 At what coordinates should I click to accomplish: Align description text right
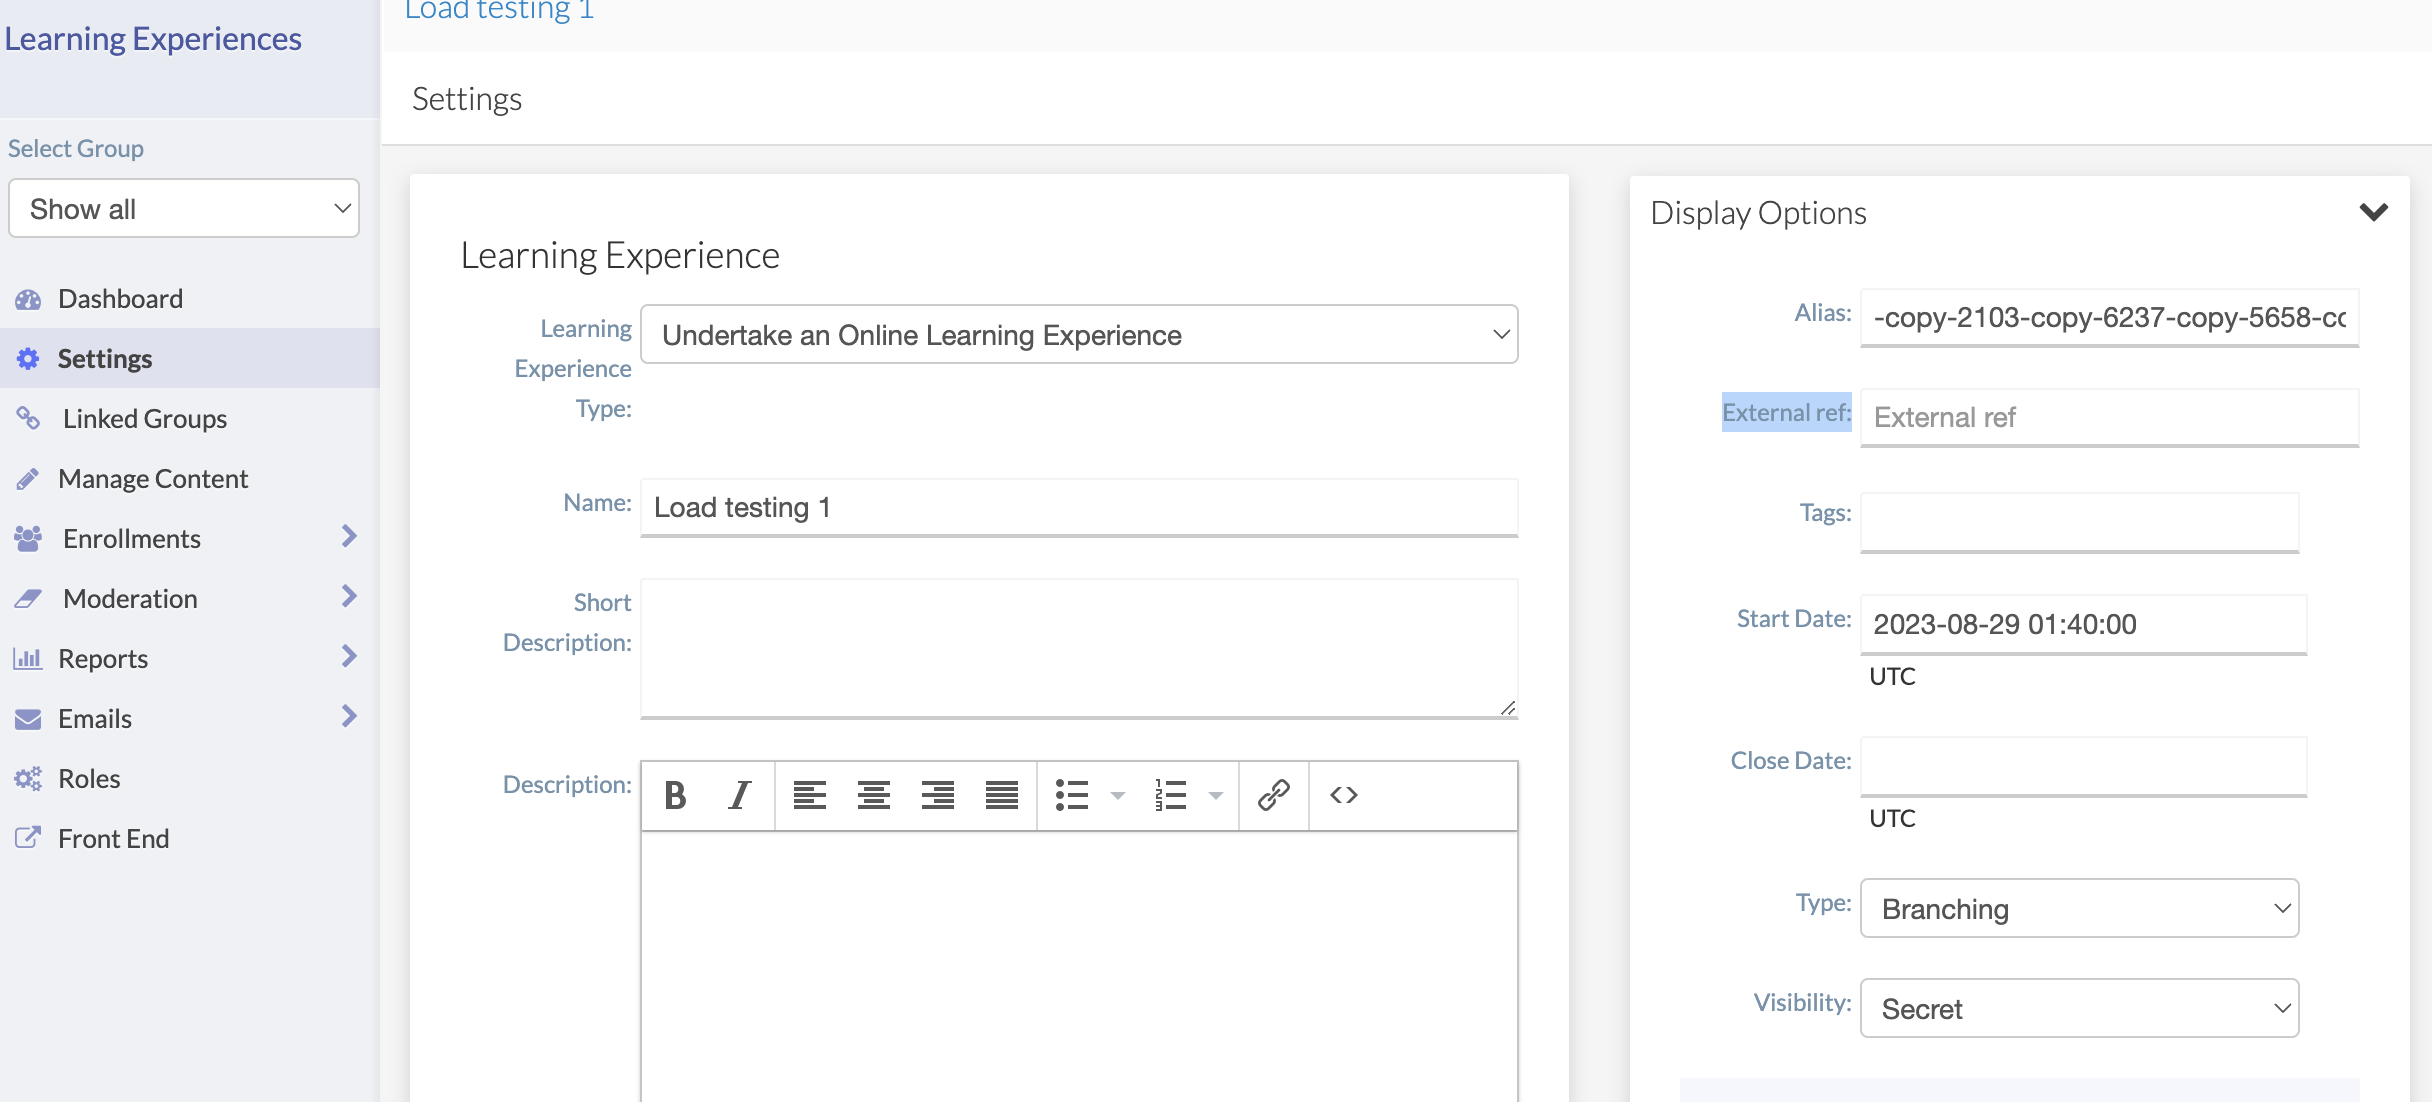(937, 796)
